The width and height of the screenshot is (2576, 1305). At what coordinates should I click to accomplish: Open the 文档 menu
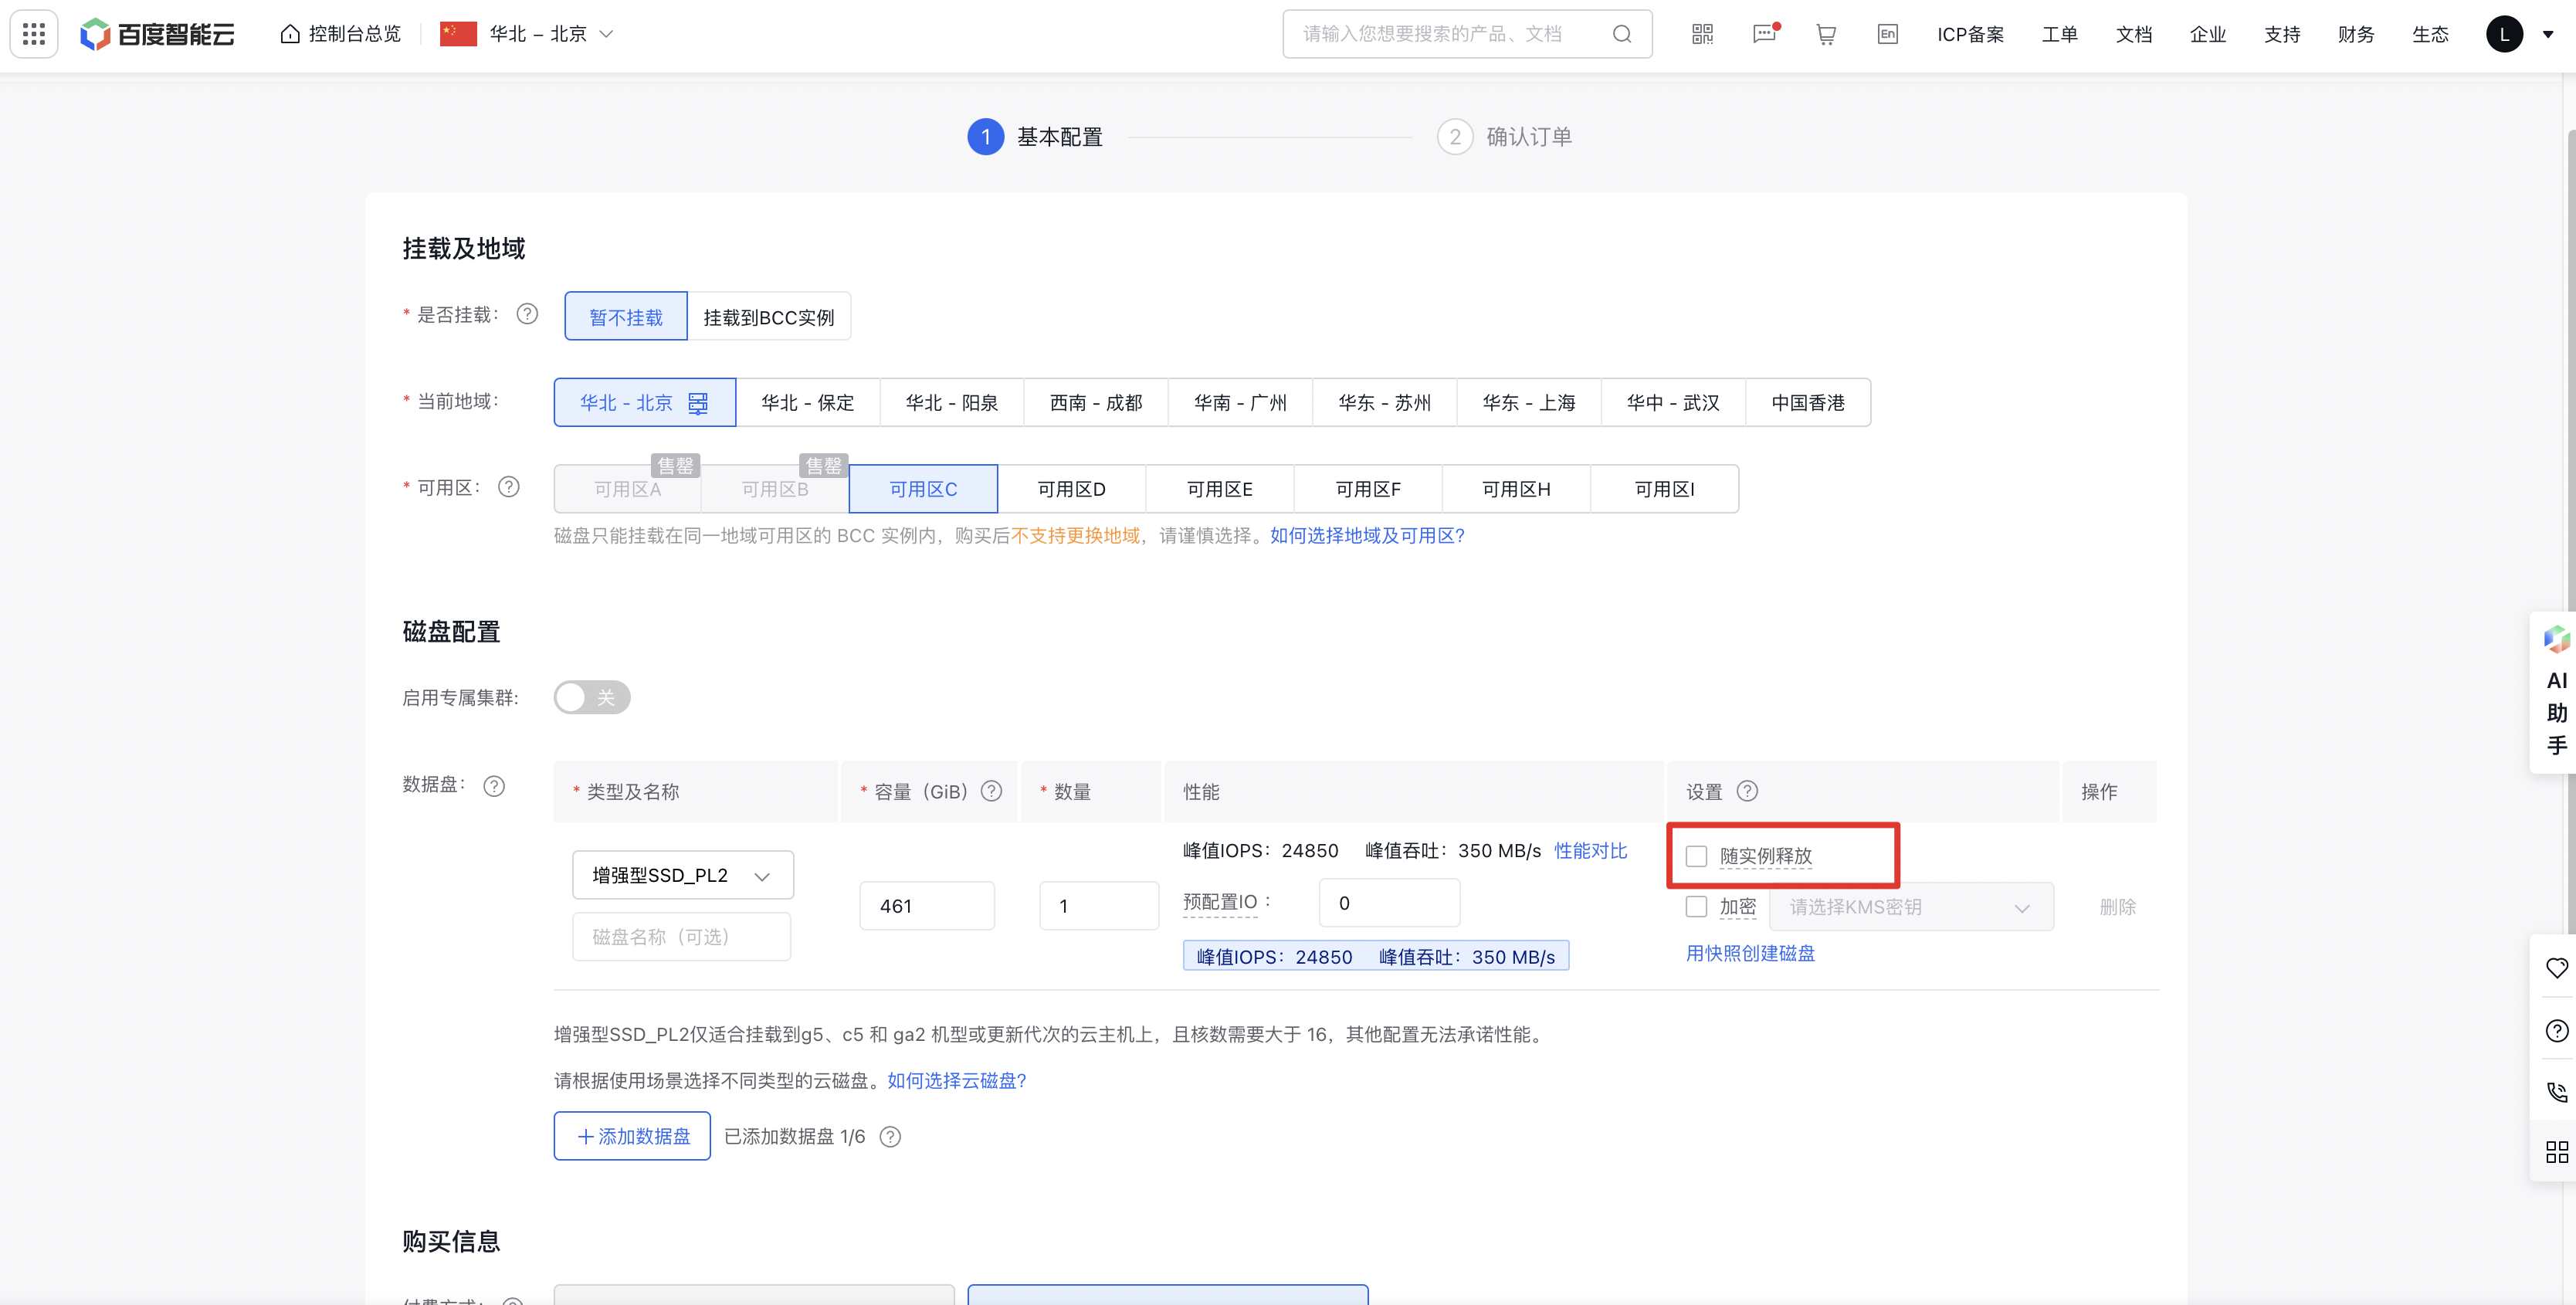(x=2134, y=34)
